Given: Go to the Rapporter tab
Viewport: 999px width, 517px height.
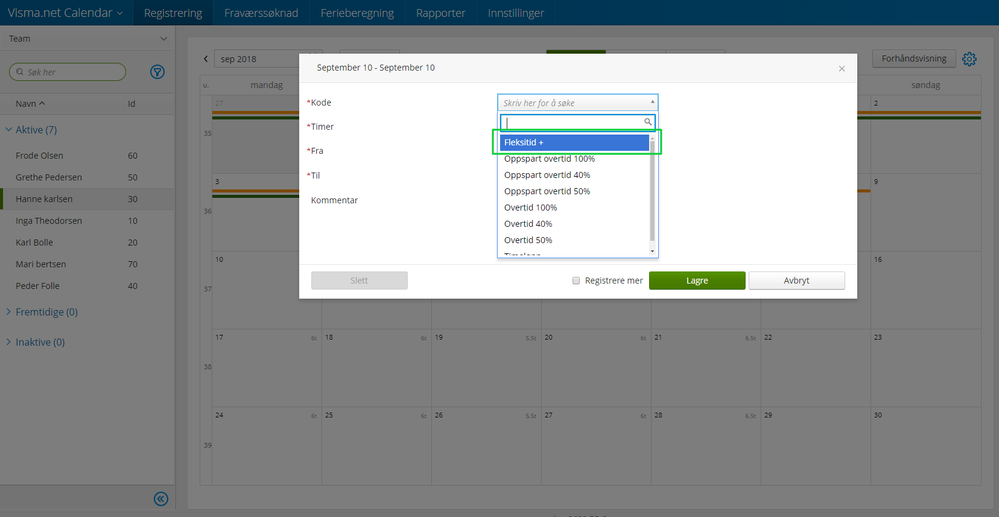Looking at the screenshot, I should (440, 13).
